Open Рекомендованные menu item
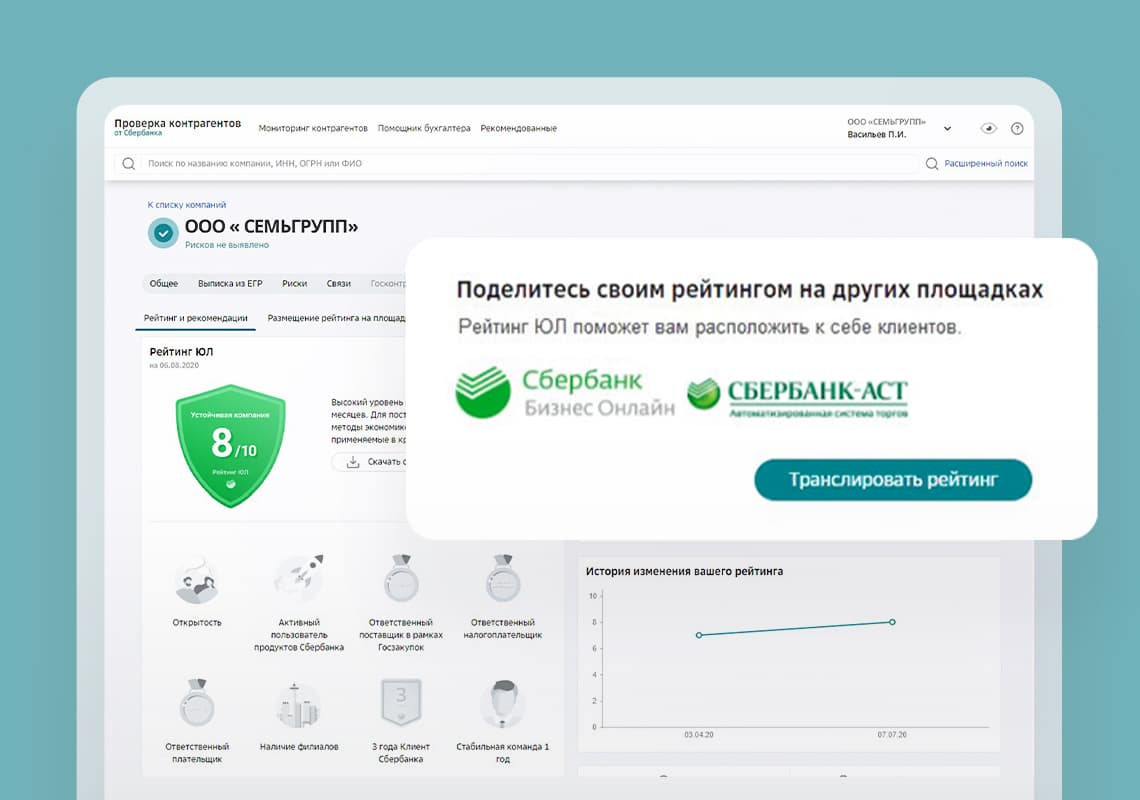Viewport: 1140px width, 800px height. pyautogui.click(x=518, y=129)
